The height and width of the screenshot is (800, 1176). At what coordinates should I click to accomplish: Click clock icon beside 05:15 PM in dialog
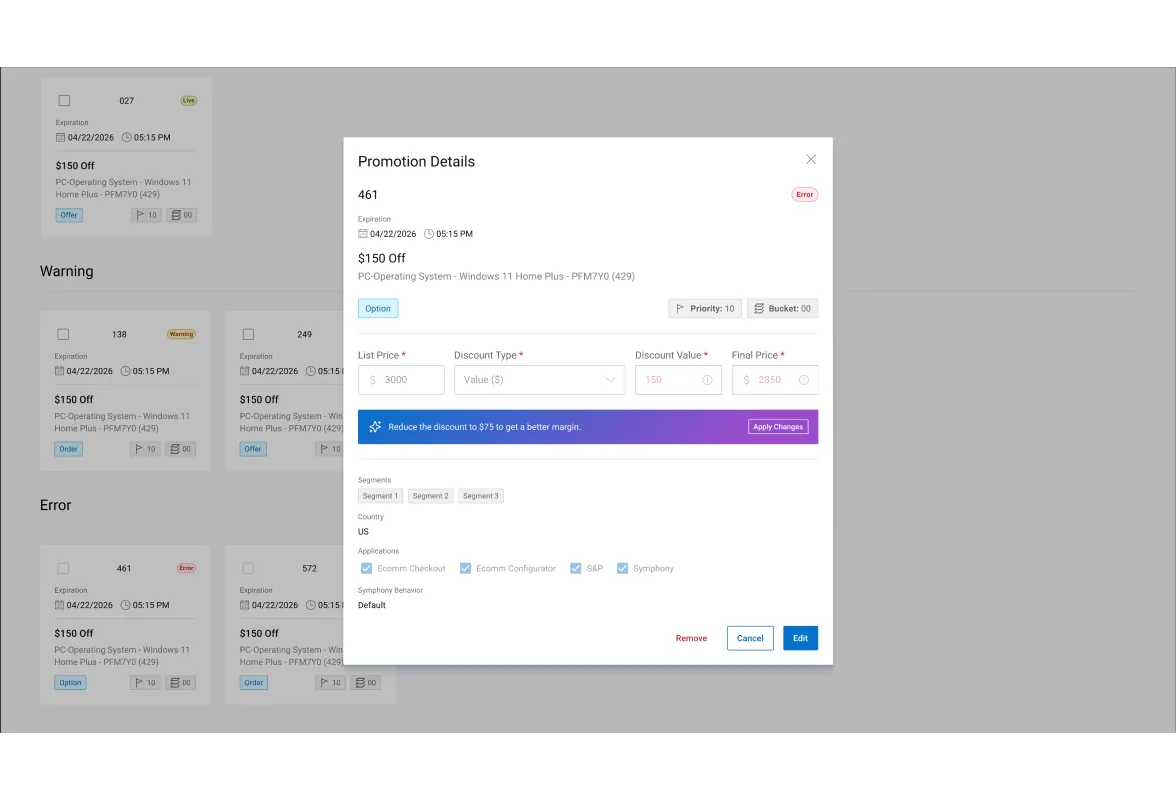[x=429, y=234]
